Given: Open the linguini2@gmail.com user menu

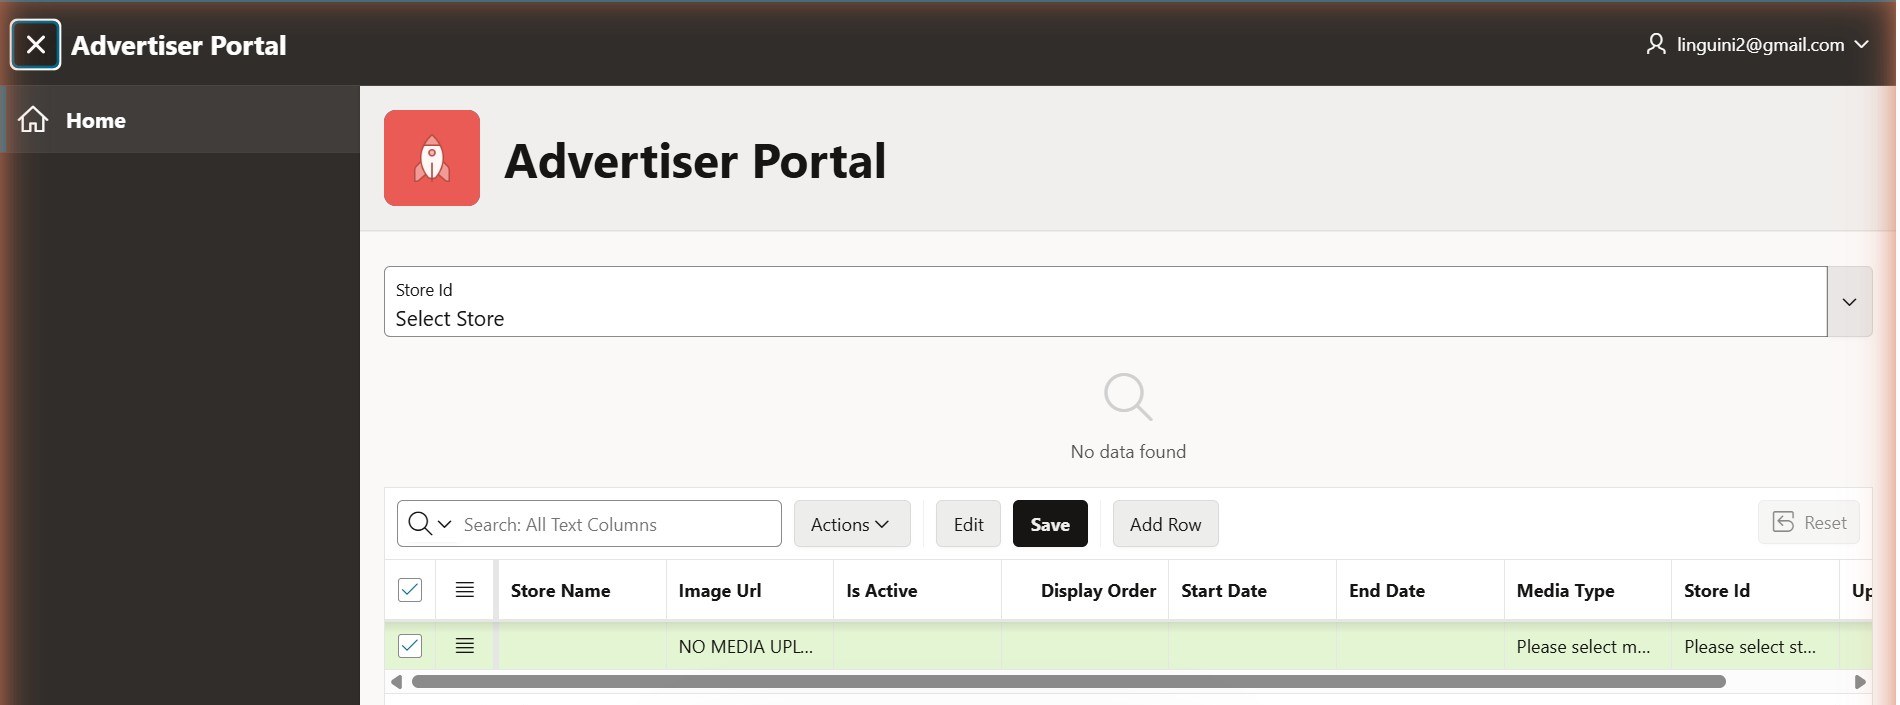Looking at the screenshot, I should click(1757, 44).
